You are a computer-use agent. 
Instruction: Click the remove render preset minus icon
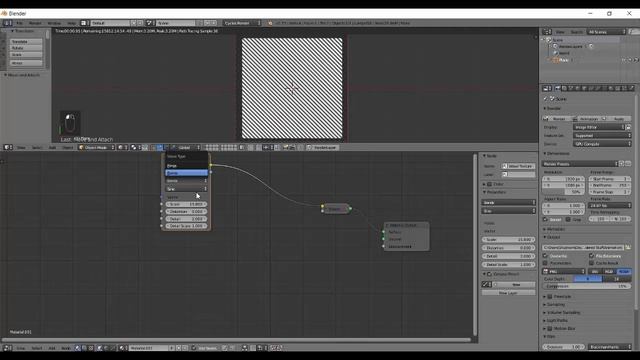coord(628,164)
